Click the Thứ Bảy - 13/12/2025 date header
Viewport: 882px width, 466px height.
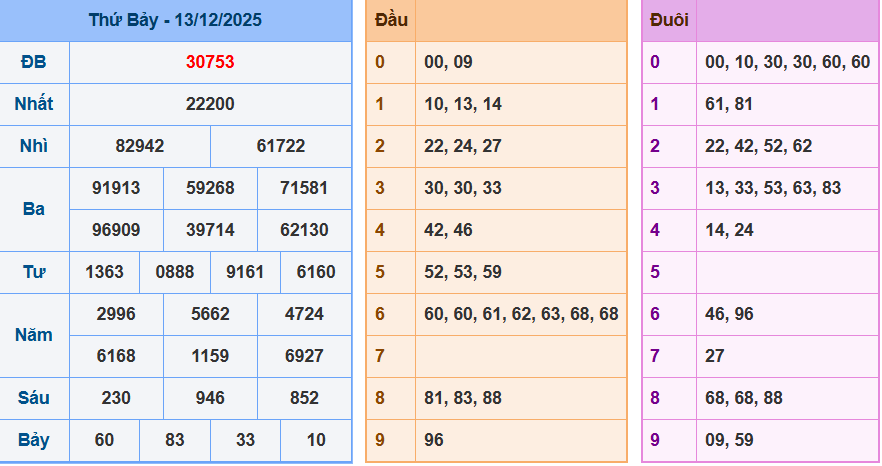[175, 20]
